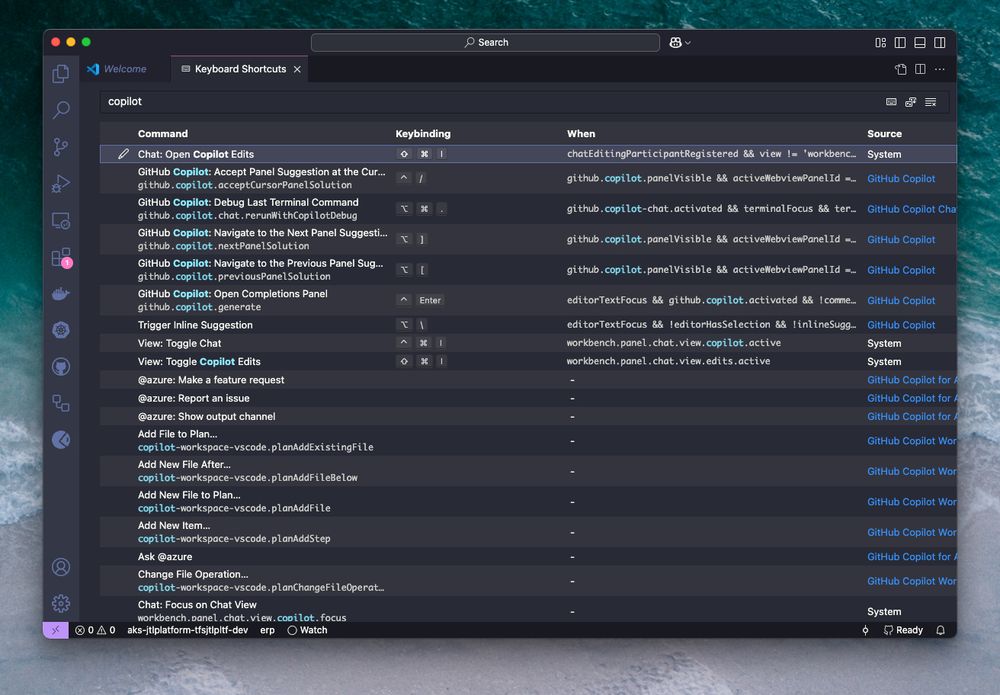The height and width of the screenshot is (695, 1000).
Task: Close the Keyboard Shortcuts tab
Action: pos(297,70)
